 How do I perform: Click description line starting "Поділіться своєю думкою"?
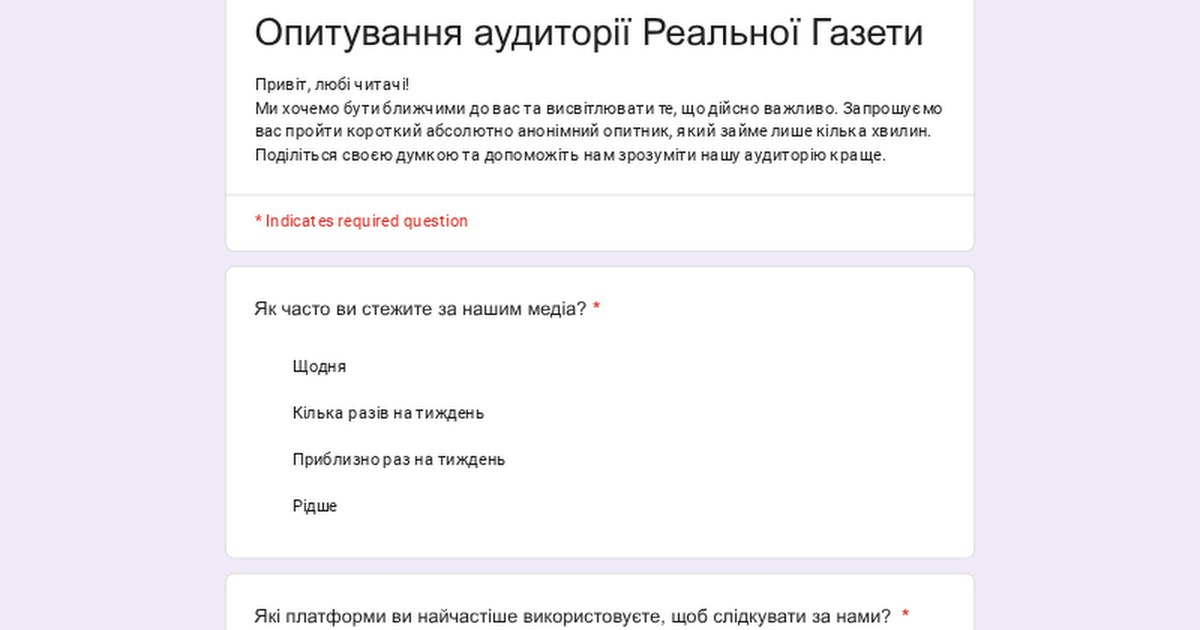coord(570,155)
